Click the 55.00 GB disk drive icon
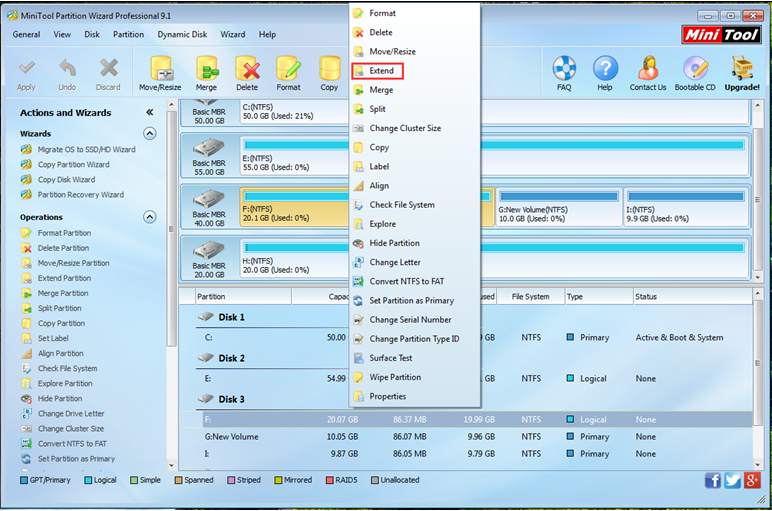Viewport: 772px width, 511px height. click(209, 147)
